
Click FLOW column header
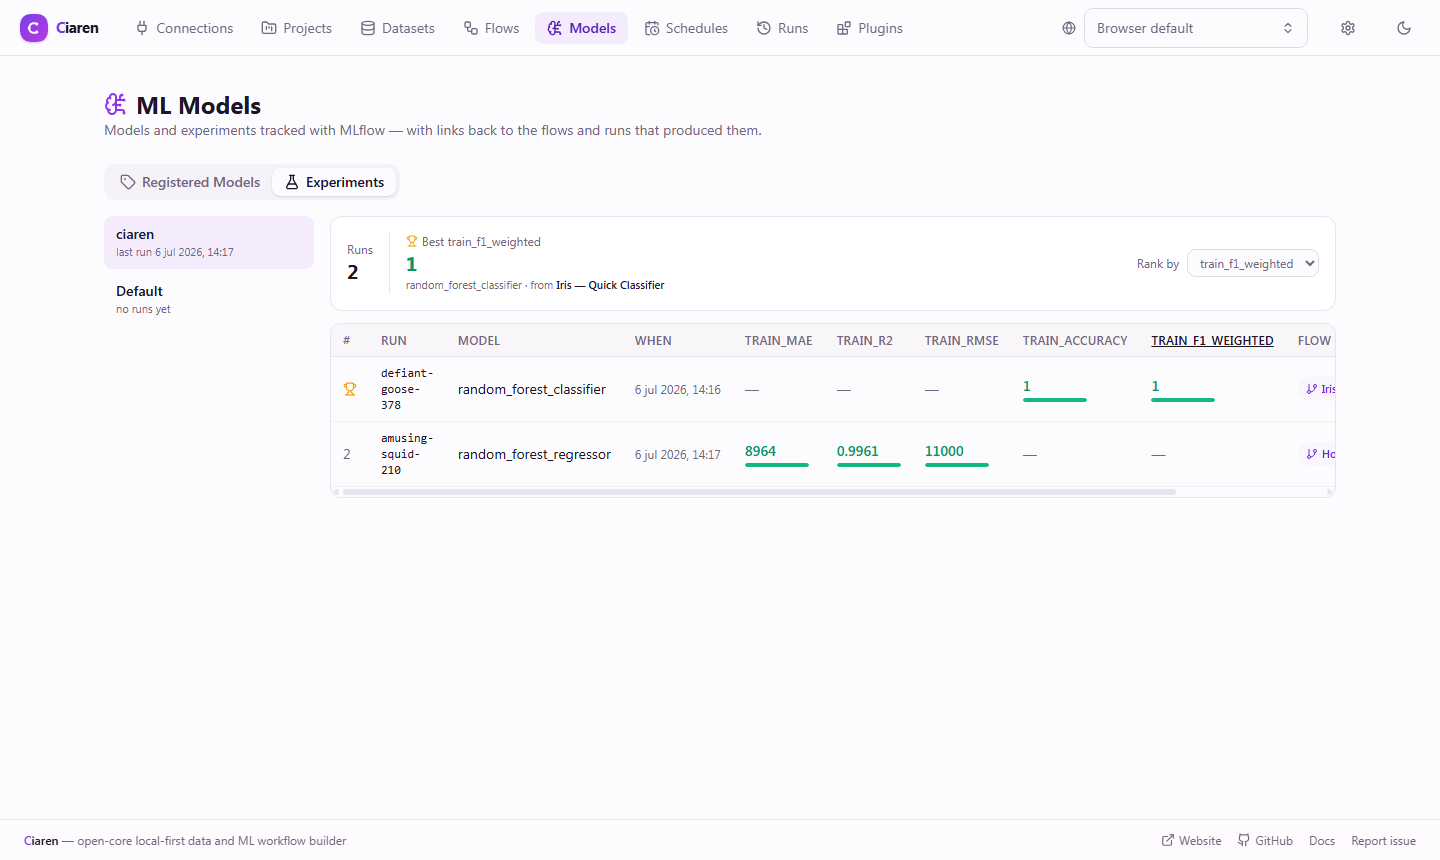pos(1314,341)
